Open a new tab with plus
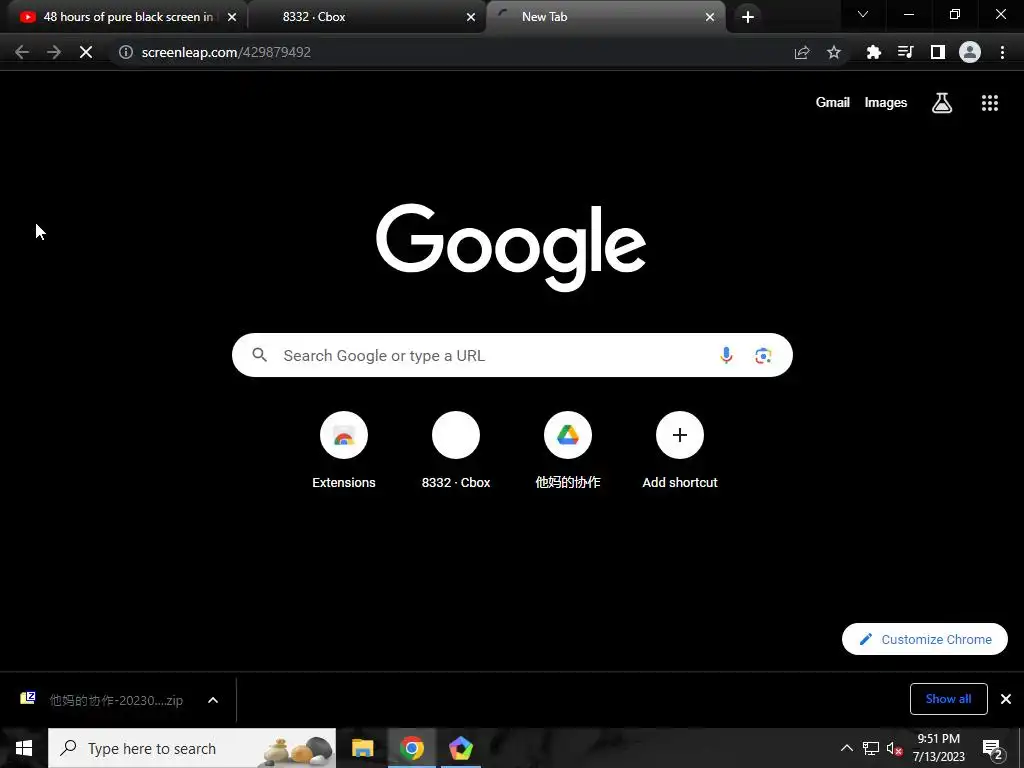 (748, 17)
